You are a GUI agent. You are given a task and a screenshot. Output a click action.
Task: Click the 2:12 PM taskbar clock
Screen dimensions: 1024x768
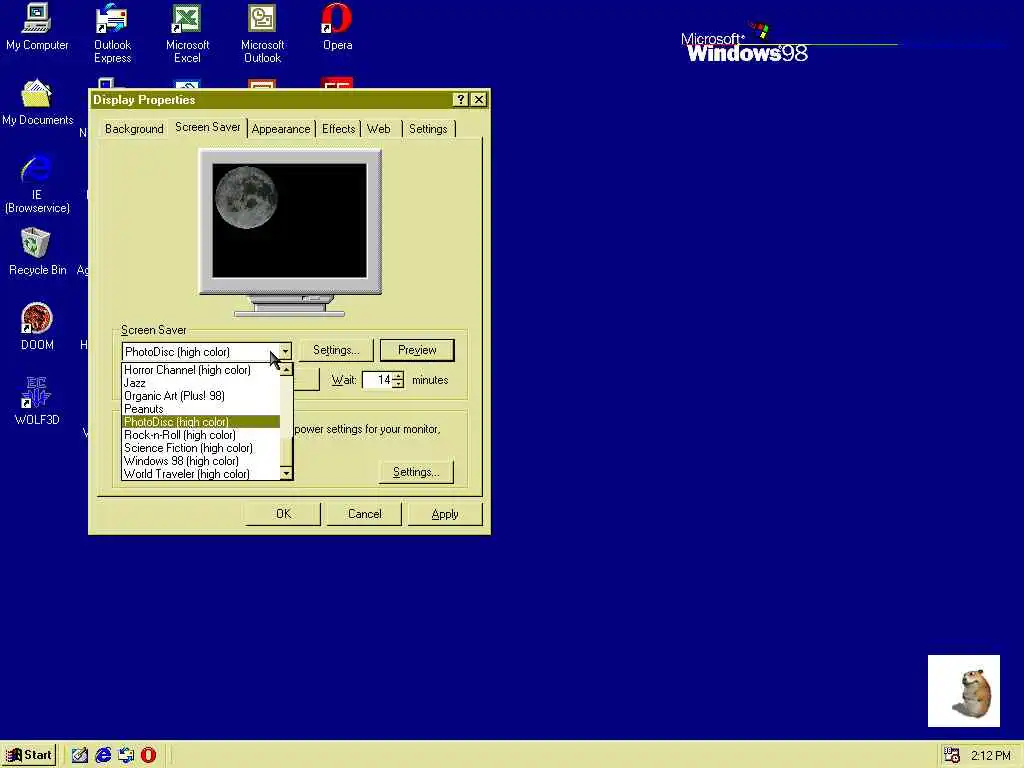(991, 756)
